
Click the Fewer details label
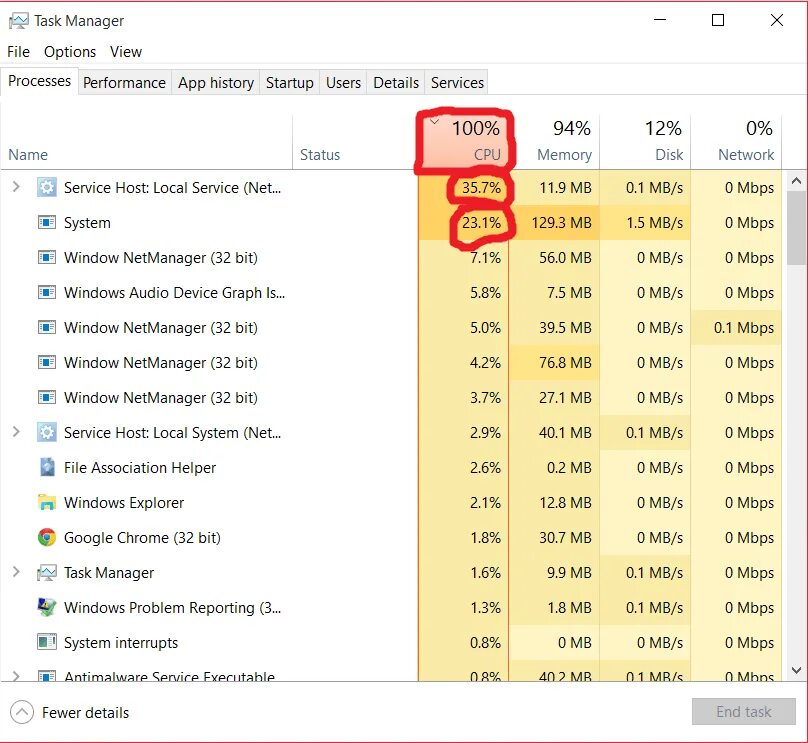coord(86,713)
